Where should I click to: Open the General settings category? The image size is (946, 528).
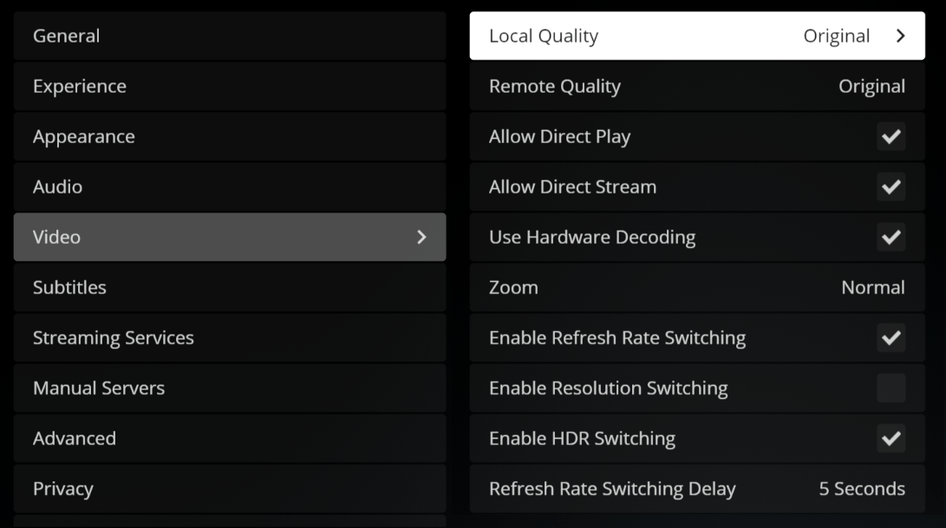pyautogui.click(x=229, y=36)
